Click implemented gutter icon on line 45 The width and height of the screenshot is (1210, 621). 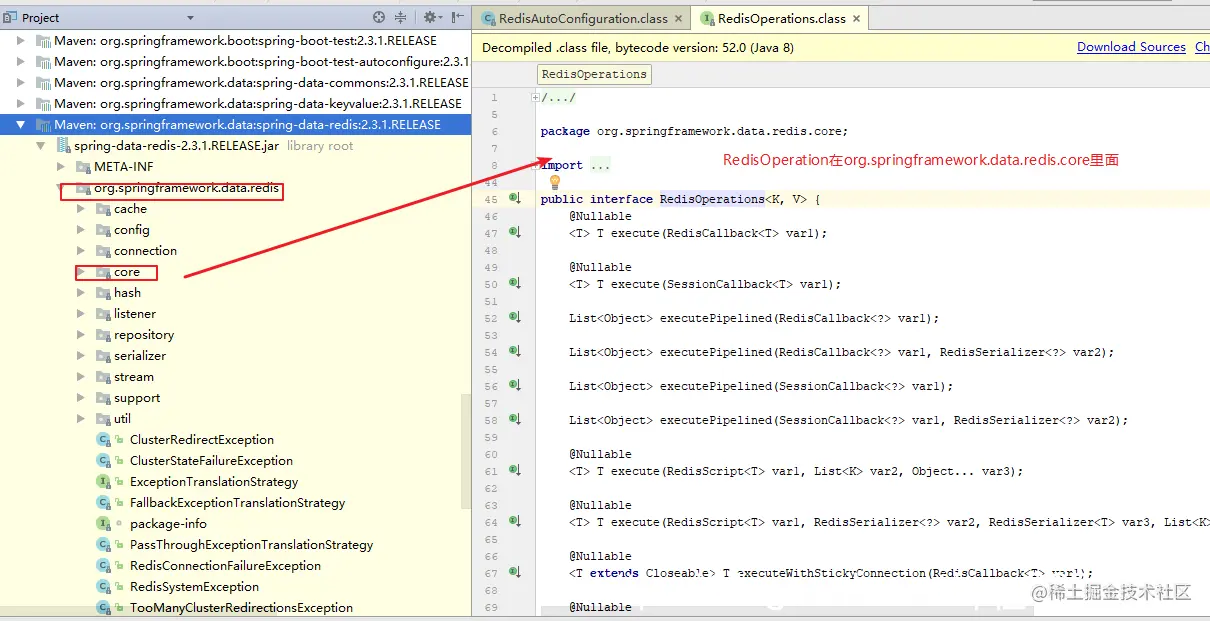tap(515, 199)
